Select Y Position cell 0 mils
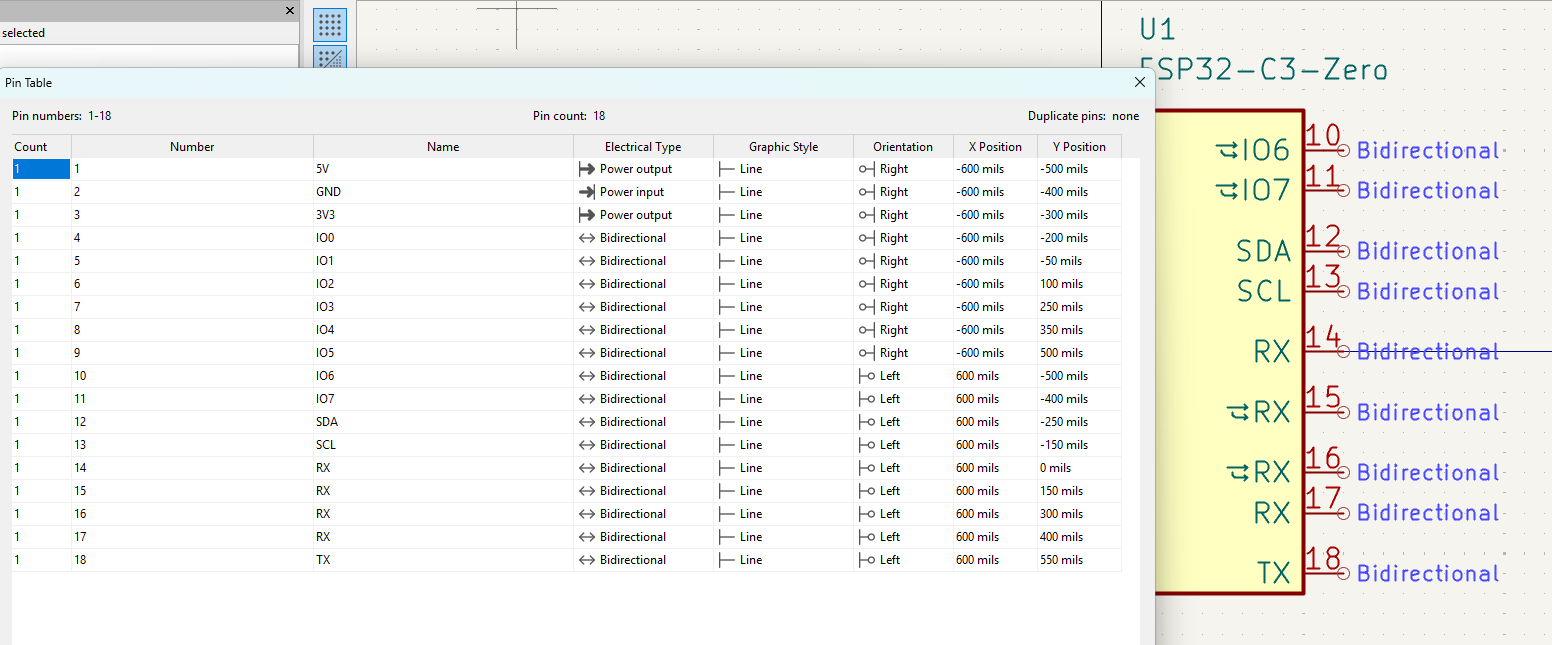The width and height of the screenshot is (1552, 645). click(1079, 468)
